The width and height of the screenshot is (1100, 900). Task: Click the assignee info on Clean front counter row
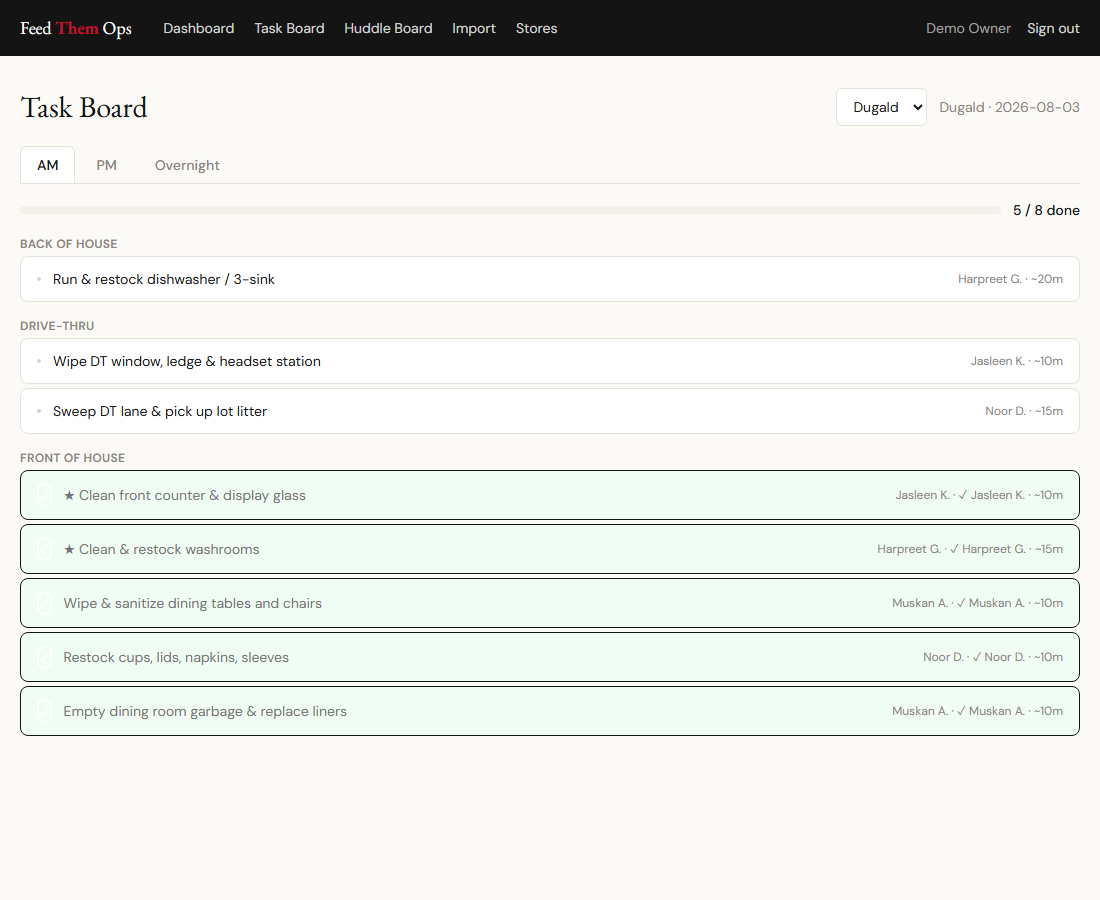tap(979, 495)
